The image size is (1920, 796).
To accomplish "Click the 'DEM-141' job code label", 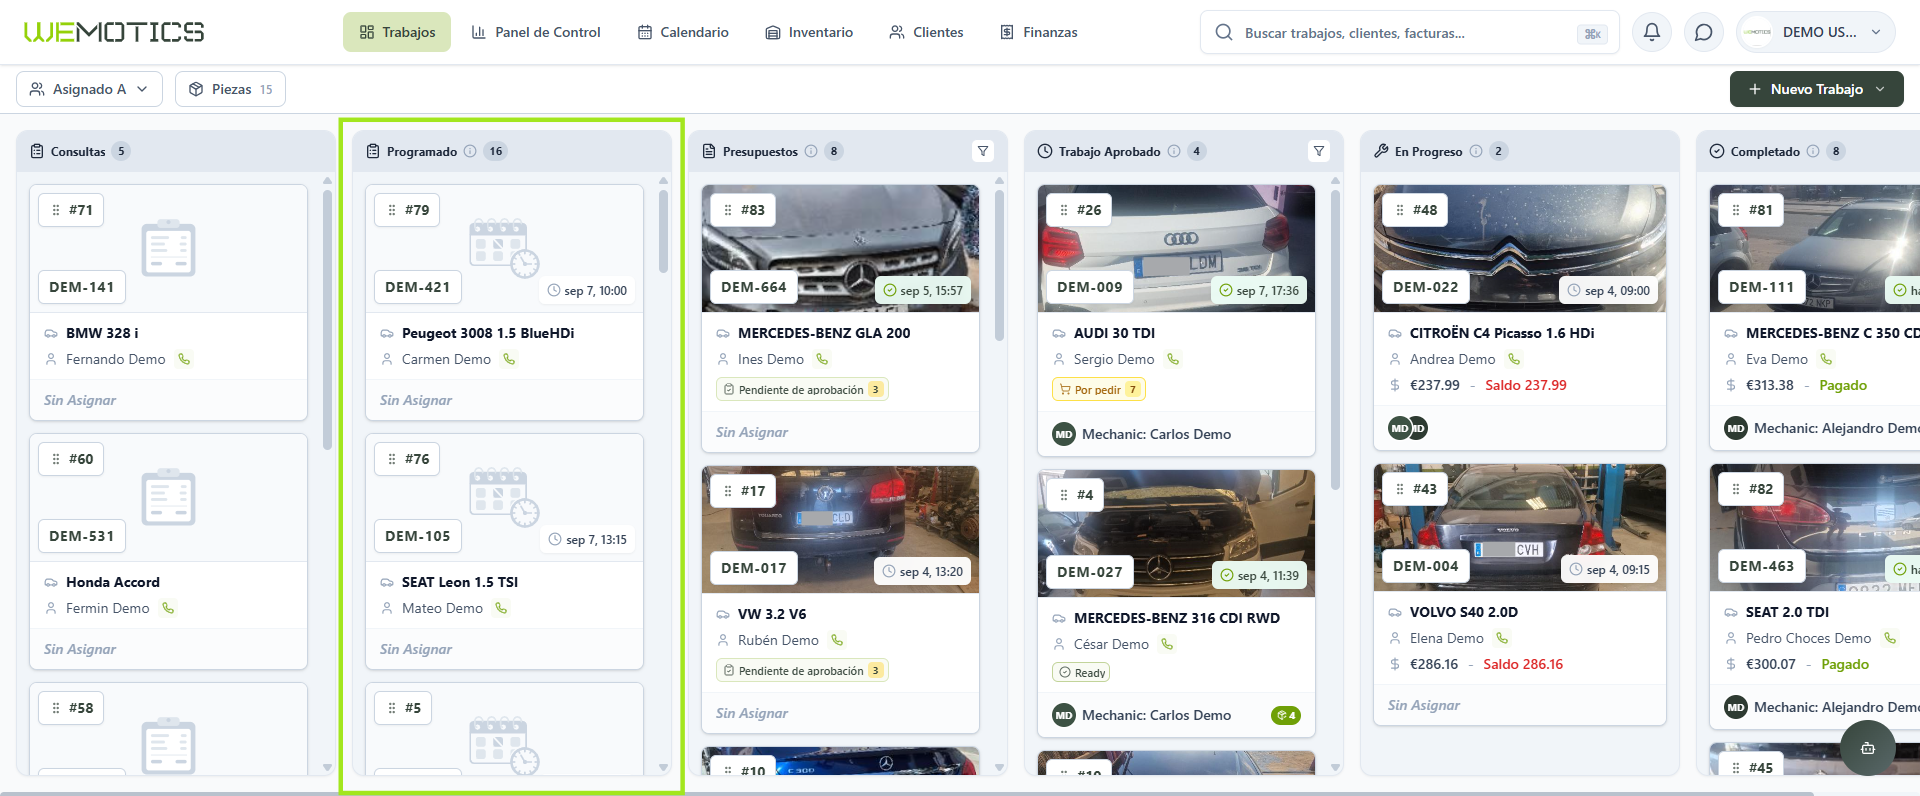I will [x=82, y=287].
